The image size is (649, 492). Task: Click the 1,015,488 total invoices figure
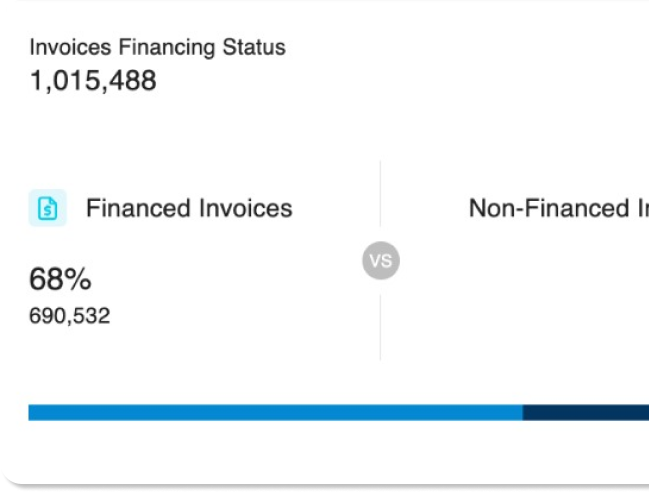point(93,81)
